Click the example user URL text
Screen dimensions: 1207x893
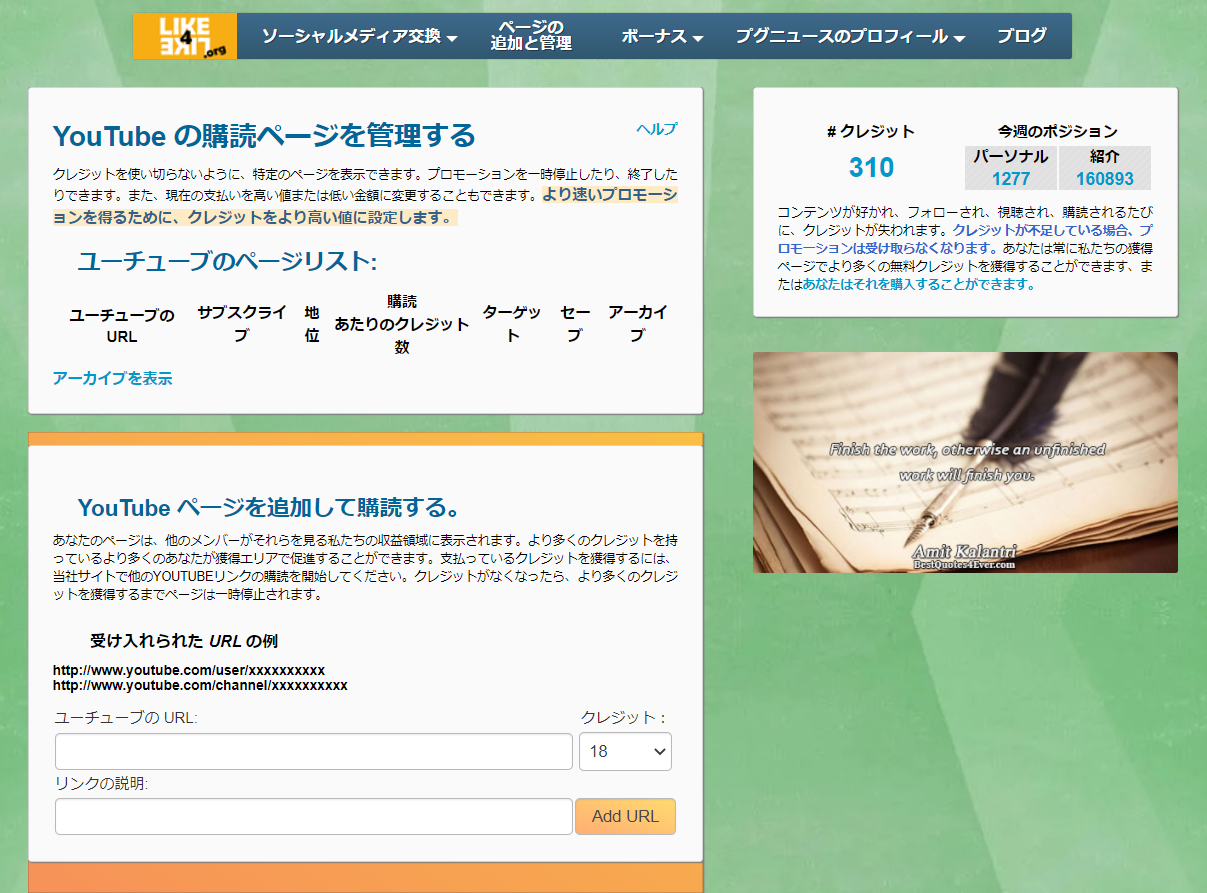tap(189, 670)
